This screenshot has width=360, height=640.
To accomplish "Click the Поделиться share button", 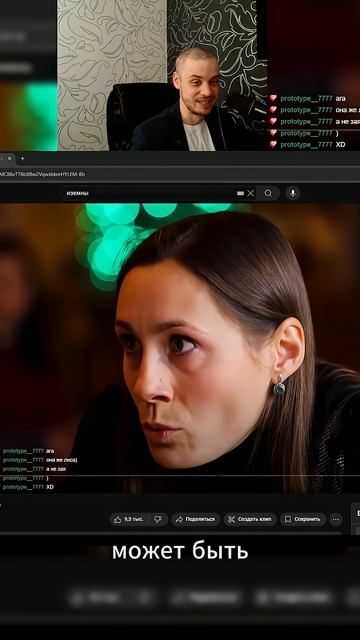I will tap(196, 519).
